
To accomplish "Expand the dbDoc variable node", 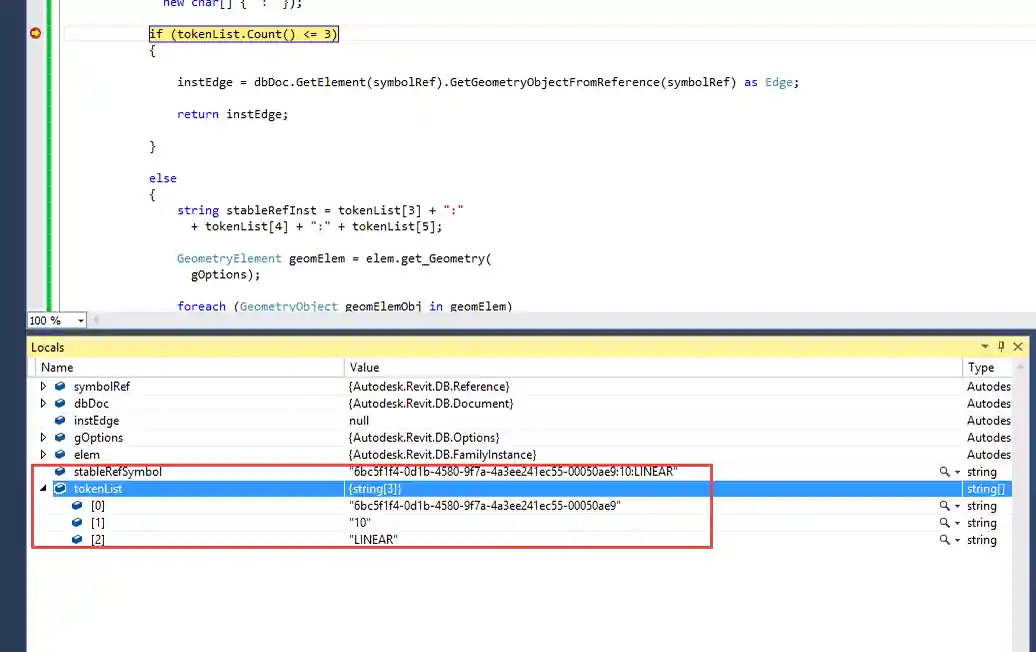I will coord(43,404).
